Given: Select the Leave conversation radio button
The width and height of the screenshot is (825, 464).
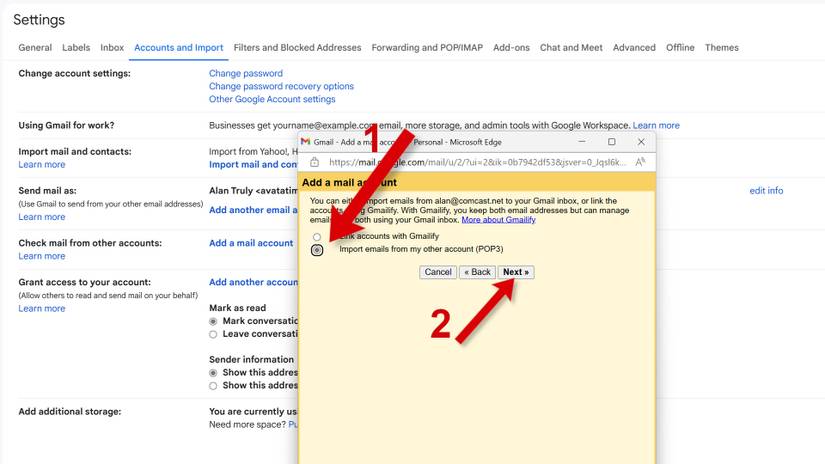Looking at the screenshot, I should point(213,334).
